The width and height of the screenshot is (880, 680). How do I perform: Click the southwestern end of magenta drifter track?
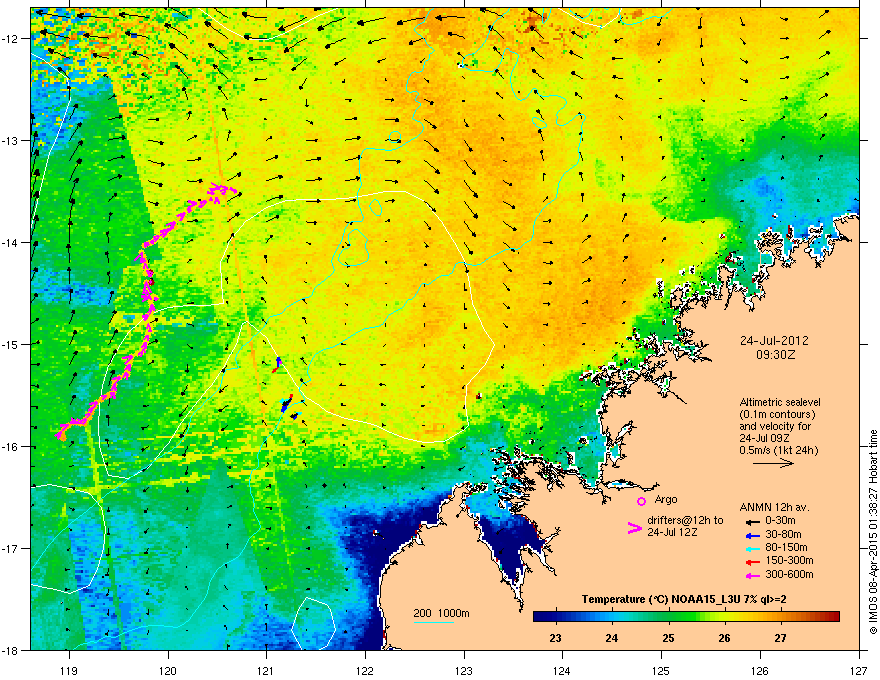pos(61,435)
